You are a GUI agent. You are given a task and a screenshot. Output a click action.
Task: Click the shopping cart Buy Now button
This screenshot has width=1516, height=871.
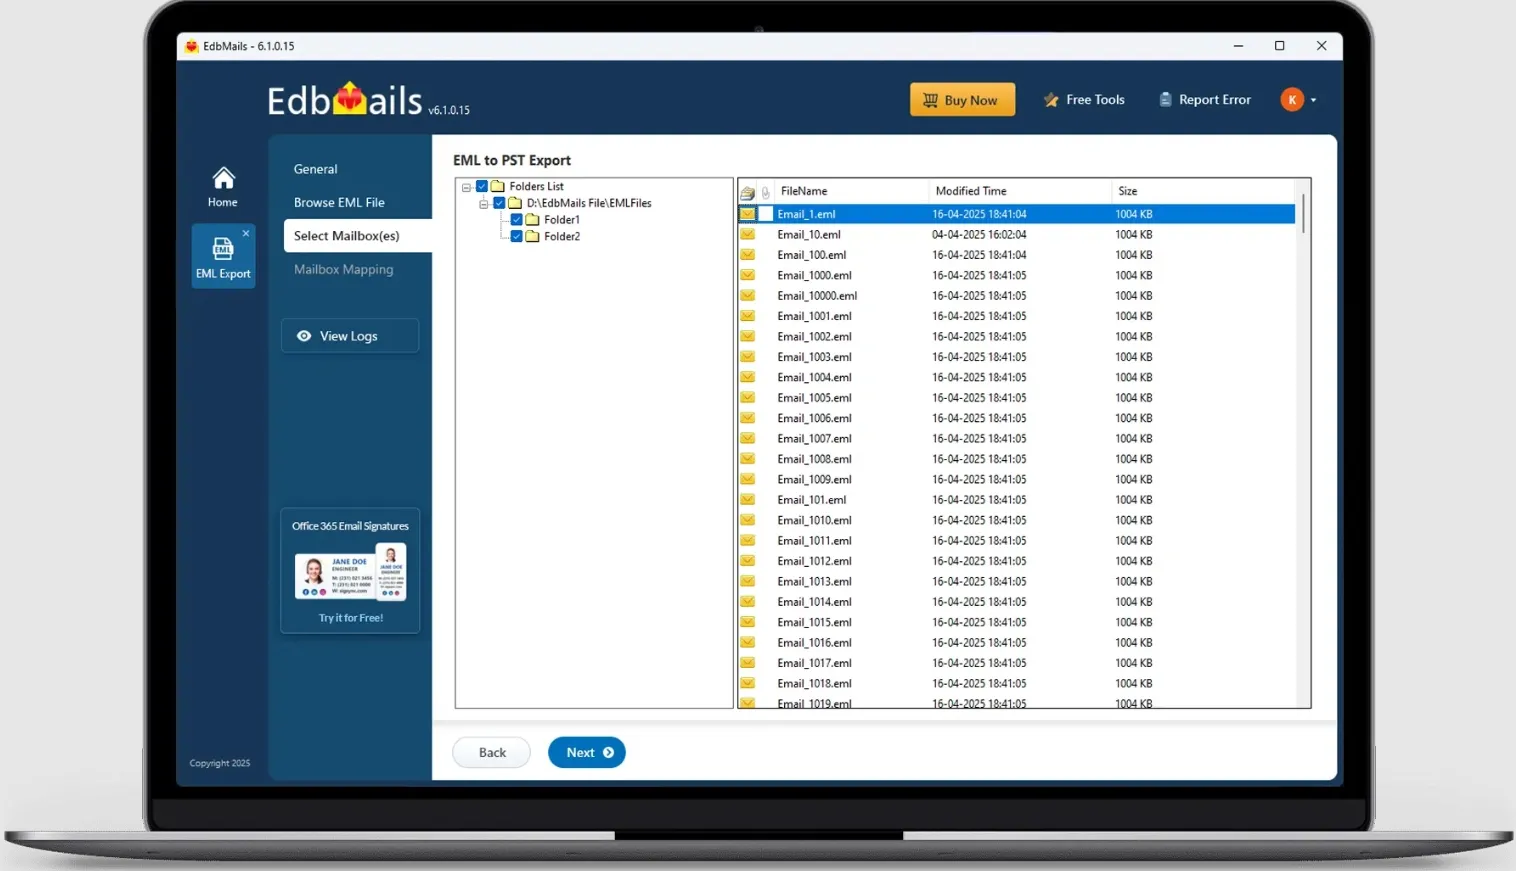[962, 100]
